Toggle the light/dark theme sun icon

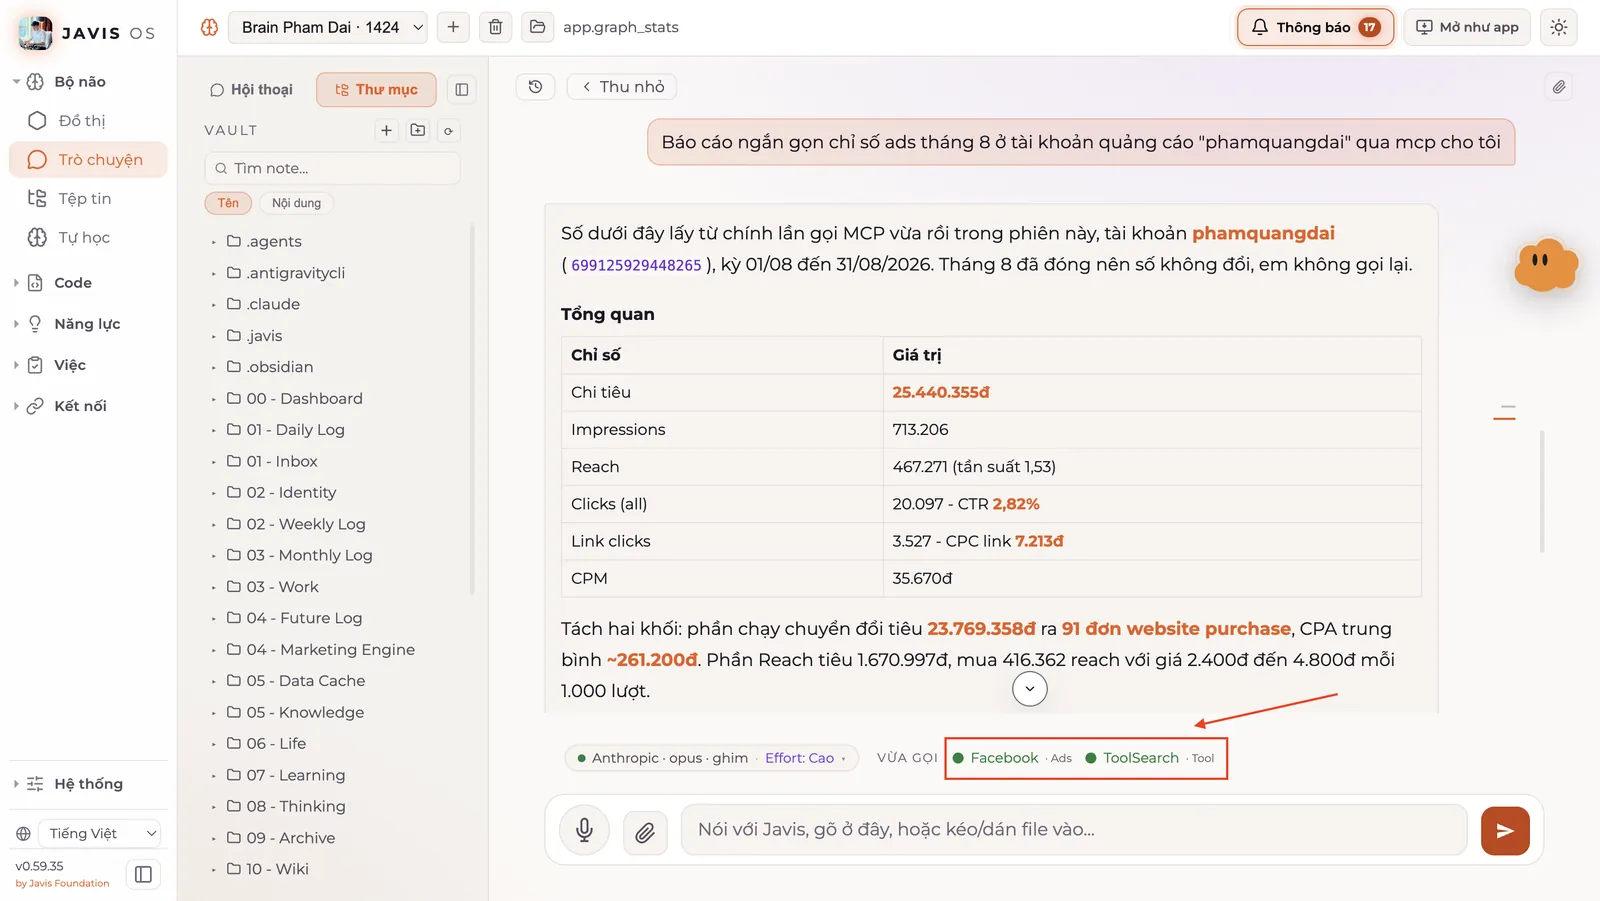tap(1558, 27)
